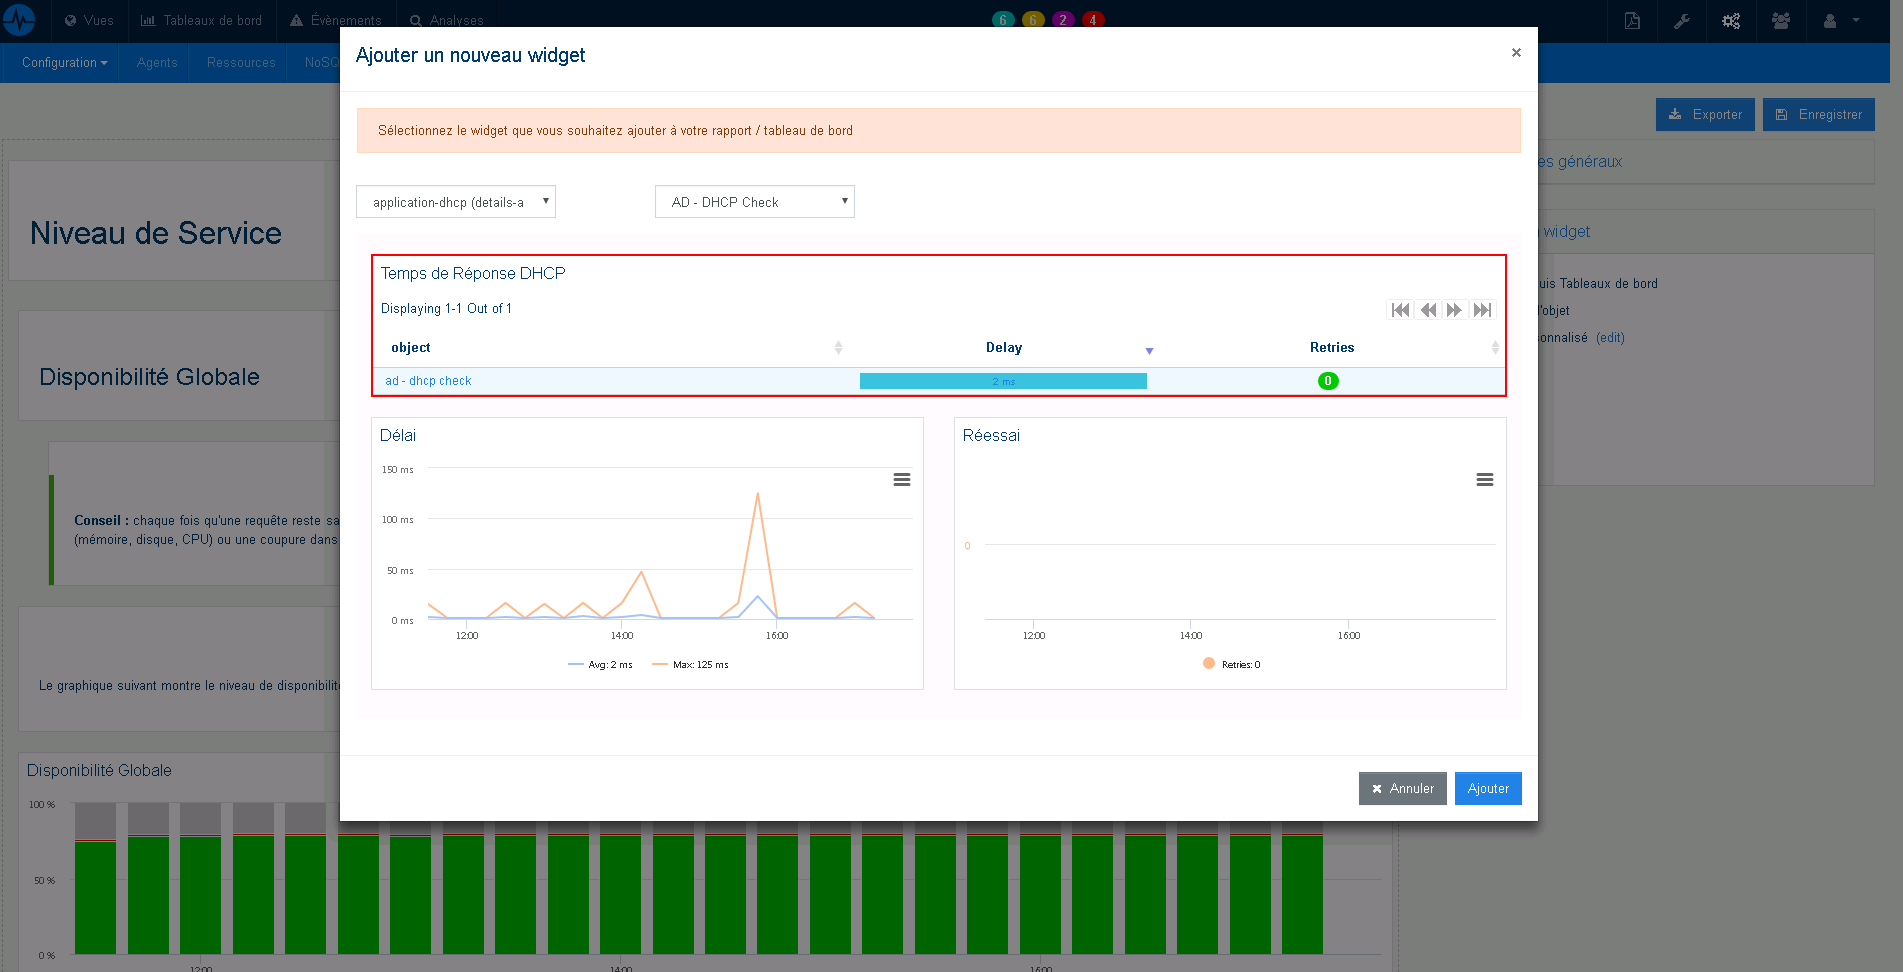Click the users group icon in top bar
1903x972 pixels.
click(x=1781, y=20)
